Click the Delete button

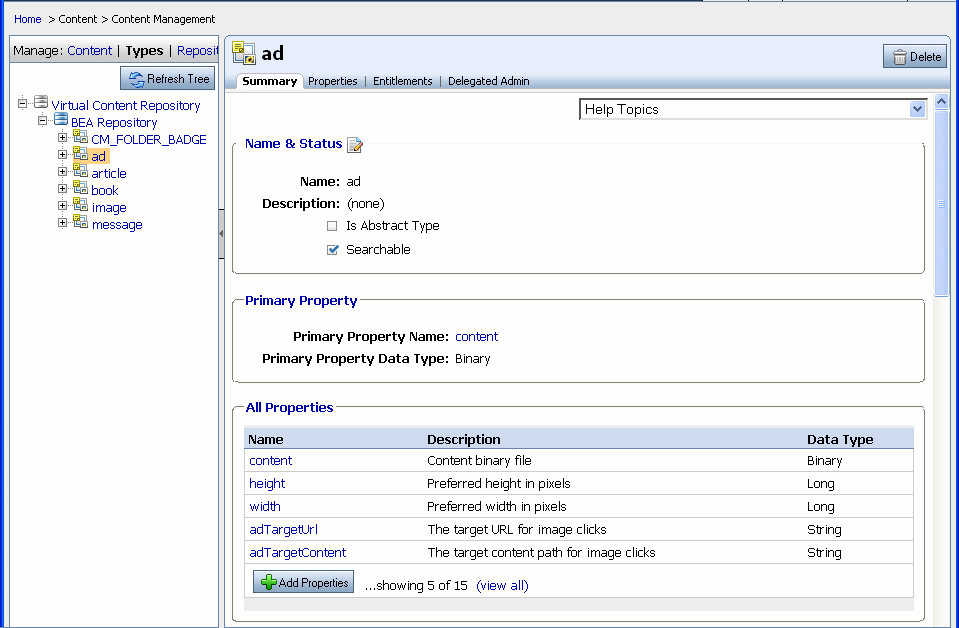915,56
